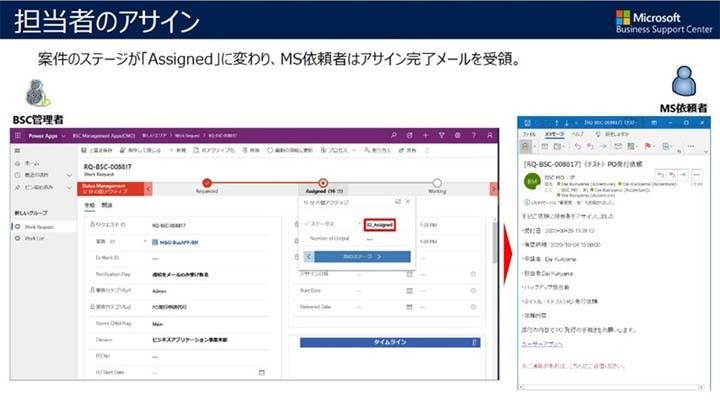Click the red Status Management process header
This screenshot has height=400, width=720.
(111, 189)
